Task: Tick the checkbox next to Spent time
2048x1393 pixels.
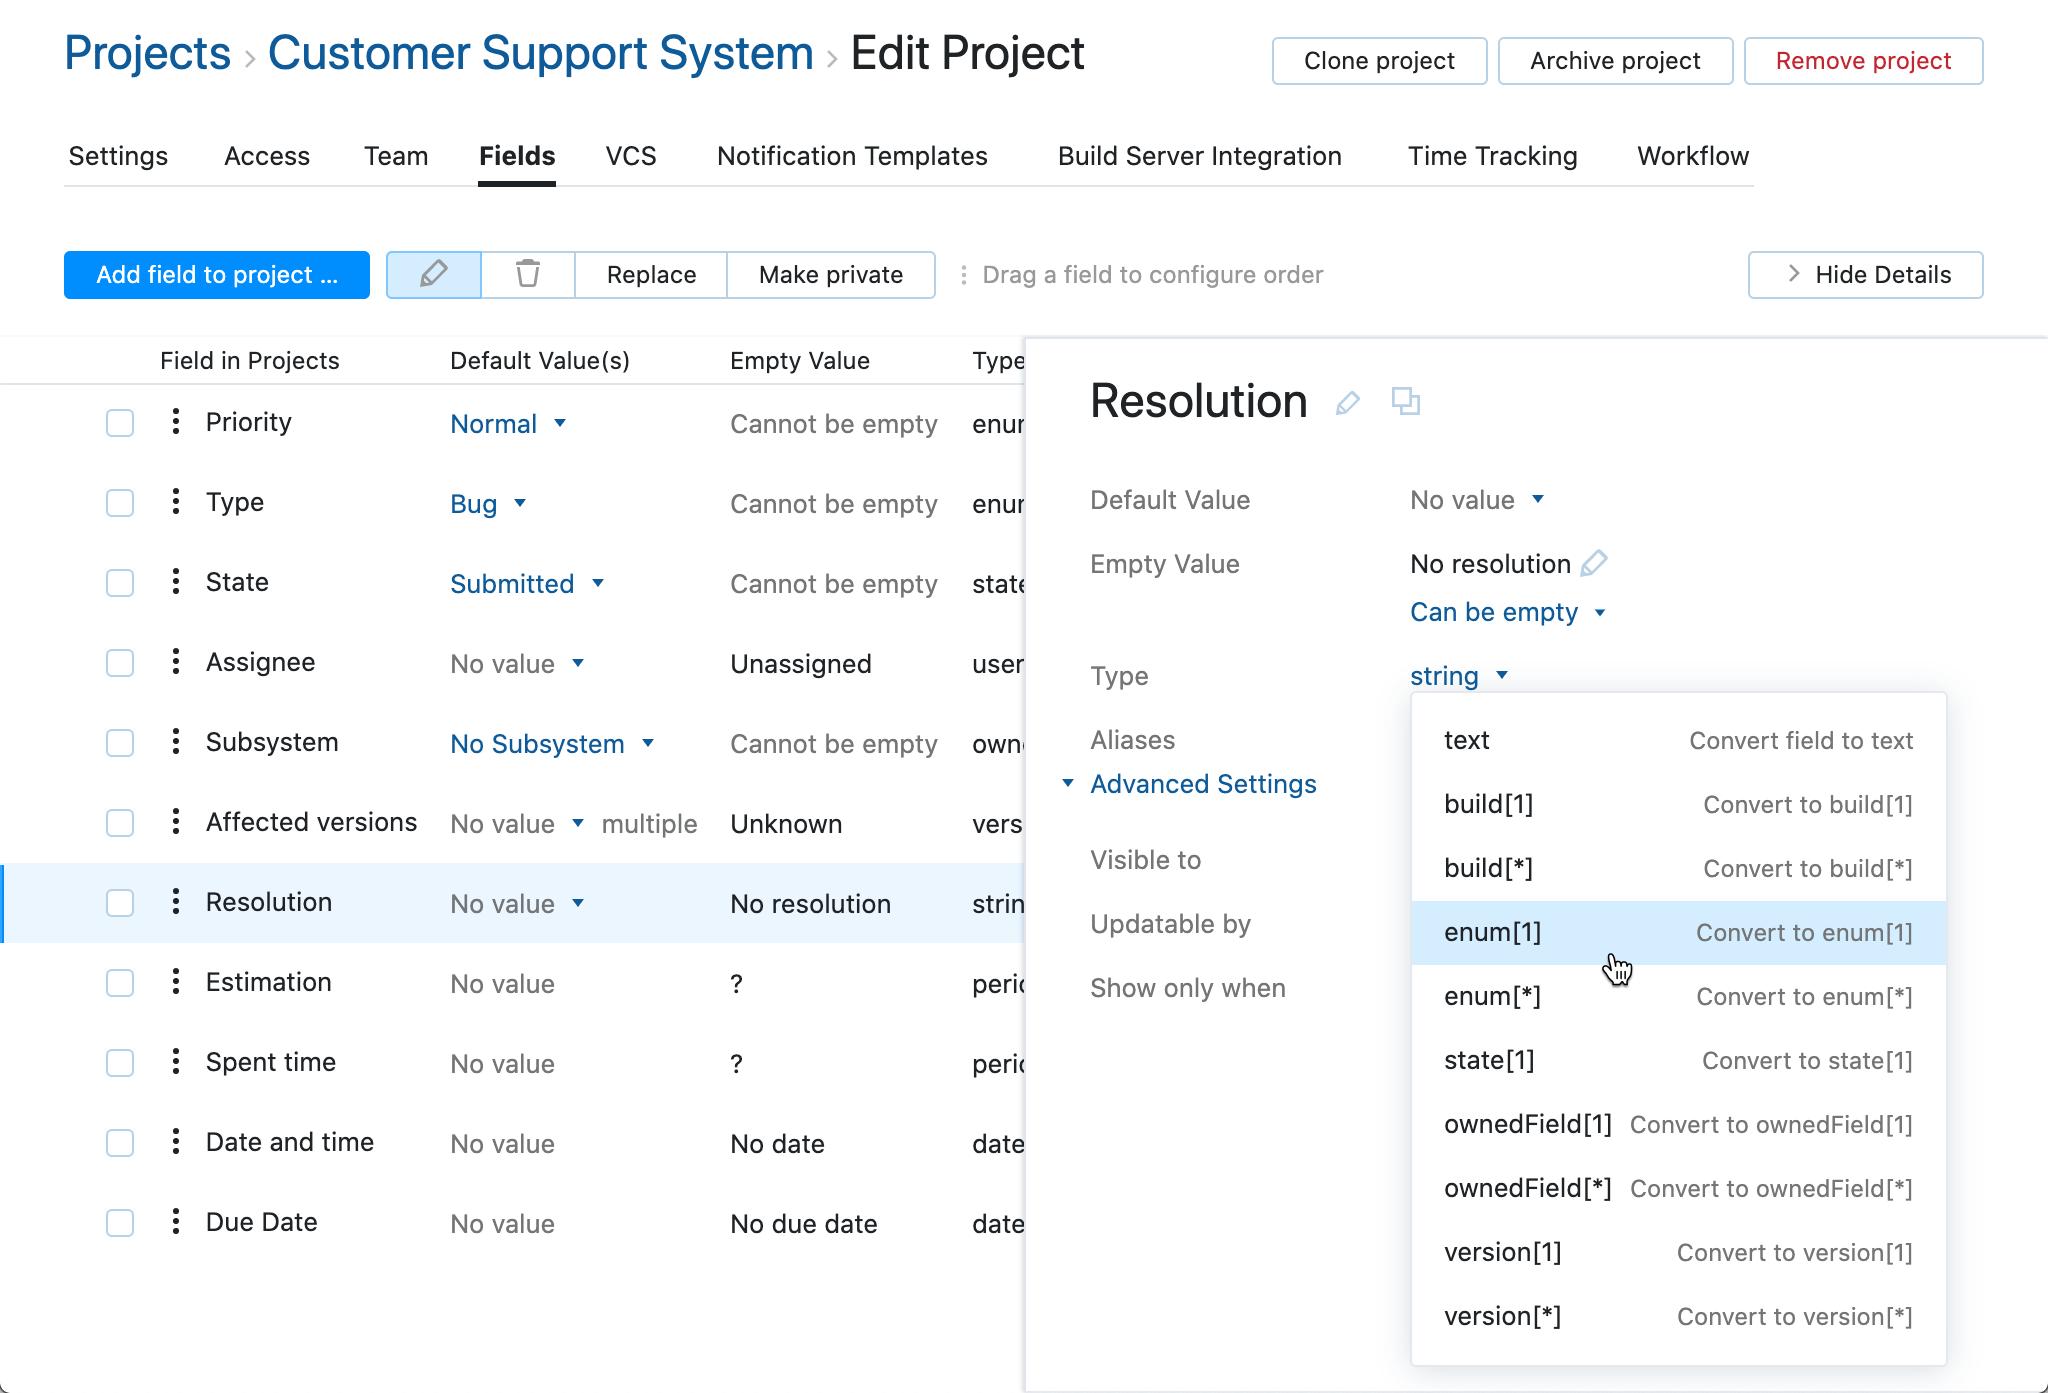Action: point(119,1062)
